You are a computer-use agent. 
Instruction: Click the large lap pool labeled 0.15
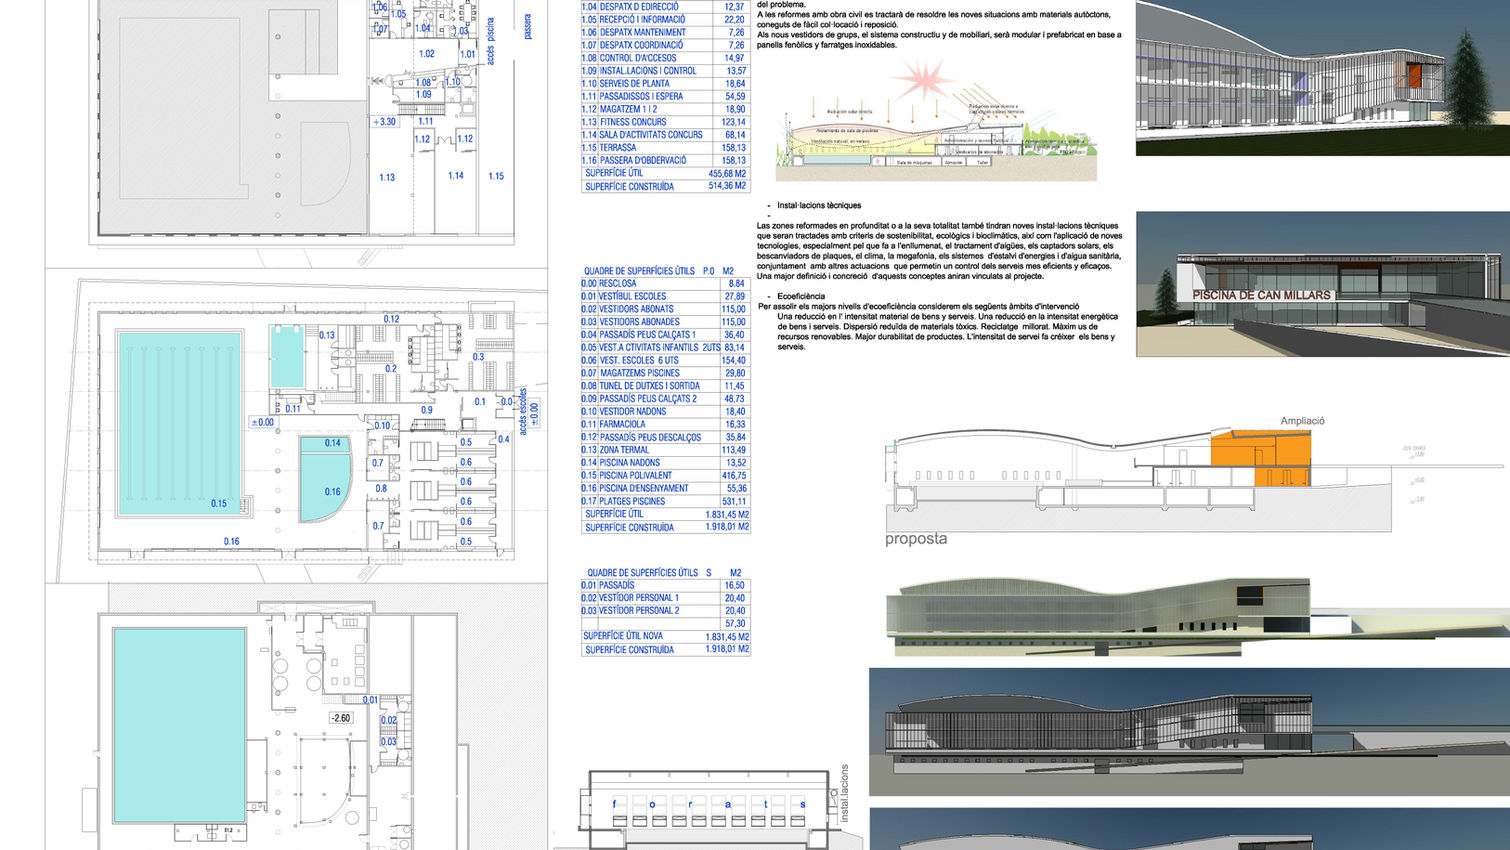click(x=181, y=423)
